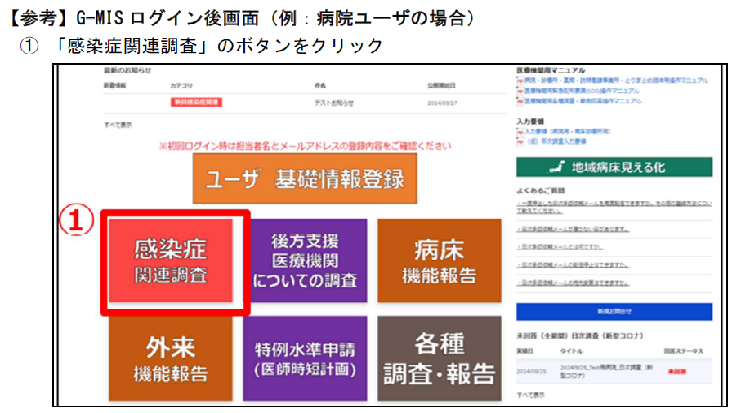The image size is (734, 413).
Task: Open the 各種調査・報告 brown tile
Action: (440, 358)
